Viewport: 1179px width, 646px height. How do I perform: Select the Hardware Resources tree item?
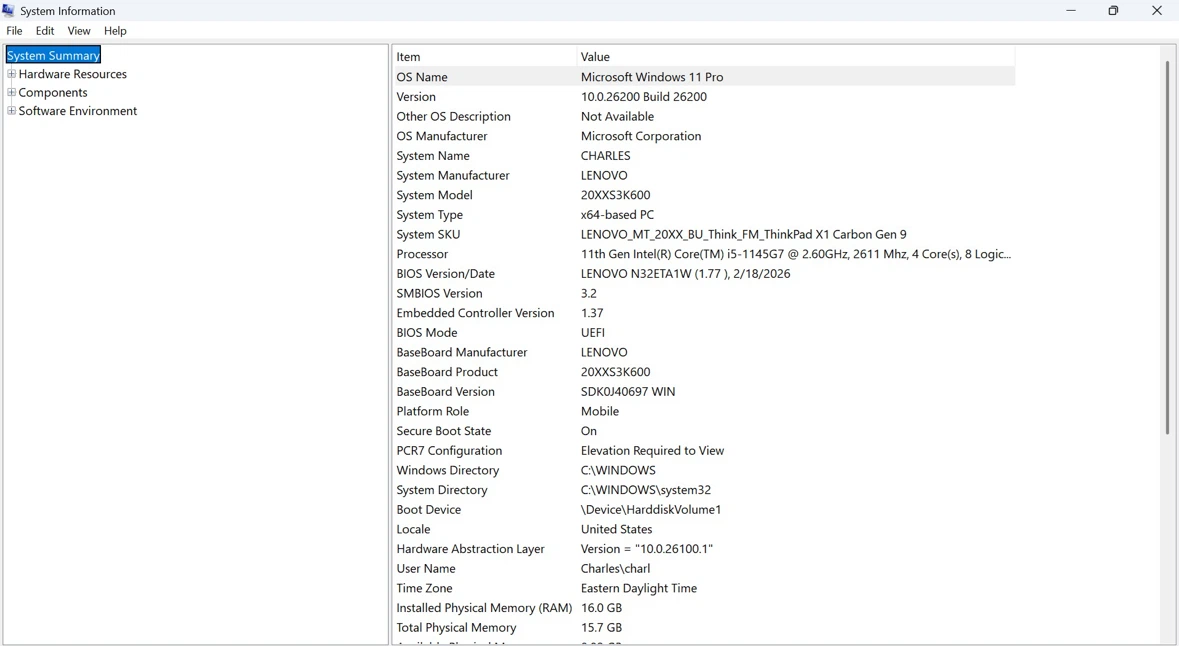pyautogui.click(x=73, y=74)
